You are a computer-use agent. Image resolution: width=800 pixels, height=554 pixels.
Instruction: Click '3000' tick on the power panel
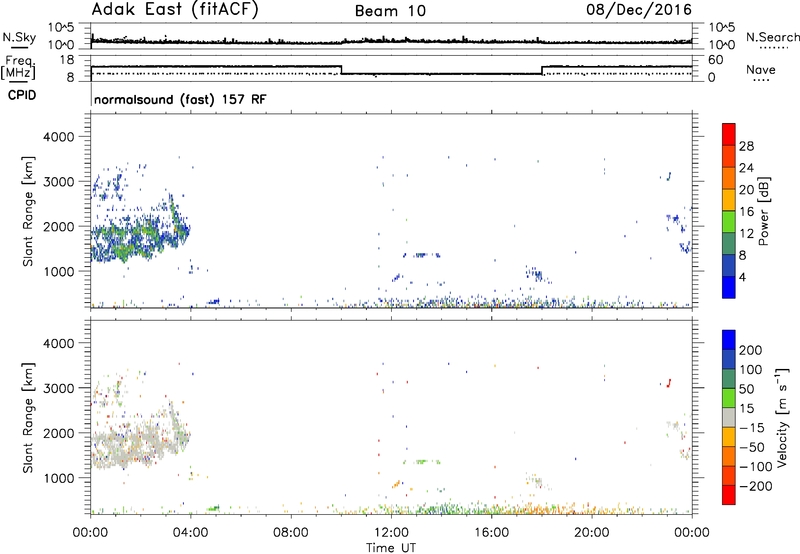58,182
